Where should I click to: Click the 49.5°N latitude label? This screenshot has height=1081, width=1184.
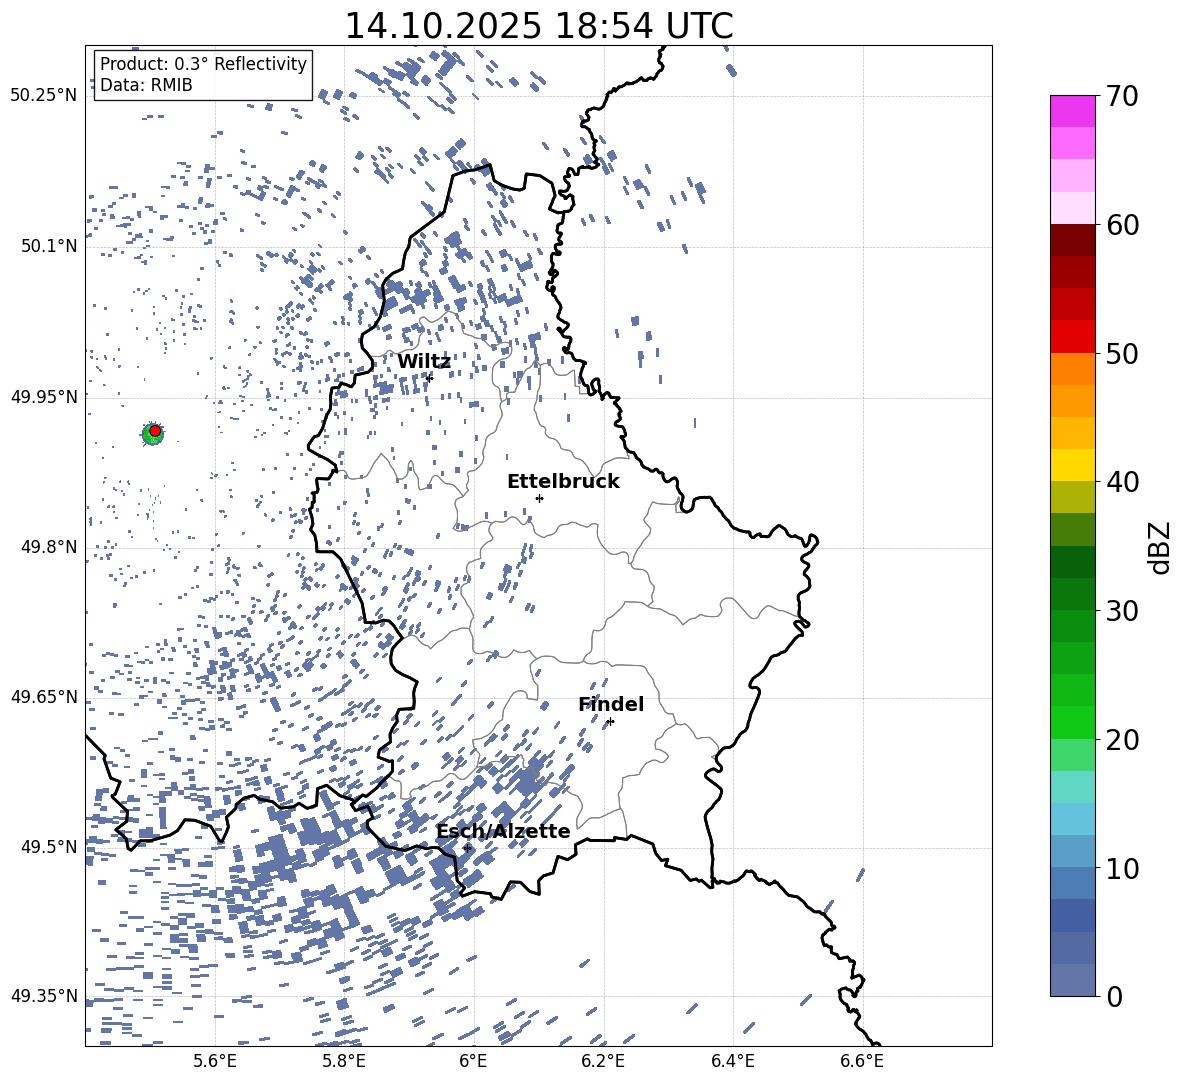[49, 847]
